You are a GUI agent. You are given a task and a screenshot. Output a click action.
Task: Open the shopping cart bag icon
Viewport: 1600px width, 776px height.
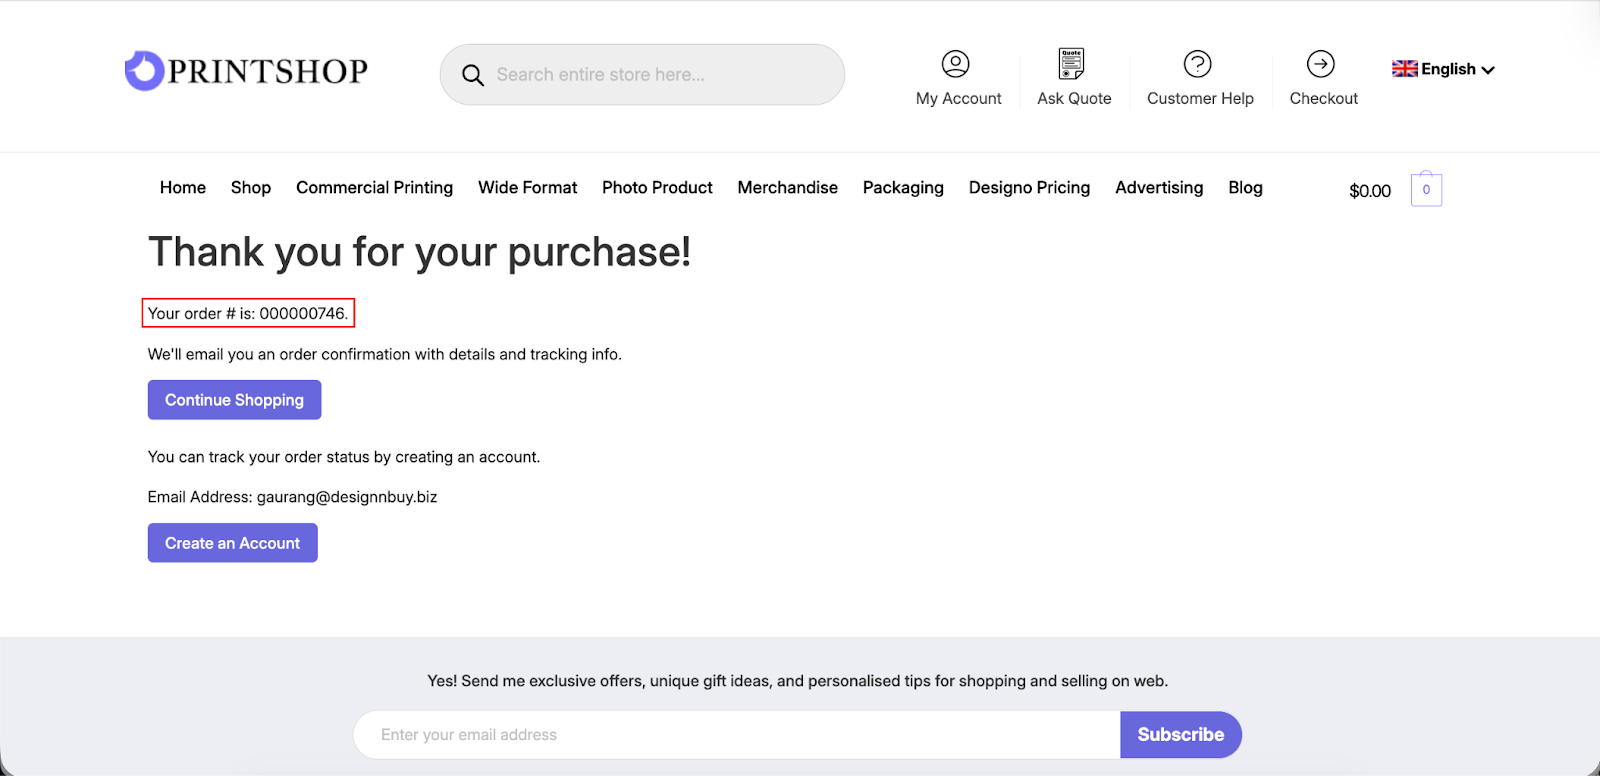point(1426,189)
